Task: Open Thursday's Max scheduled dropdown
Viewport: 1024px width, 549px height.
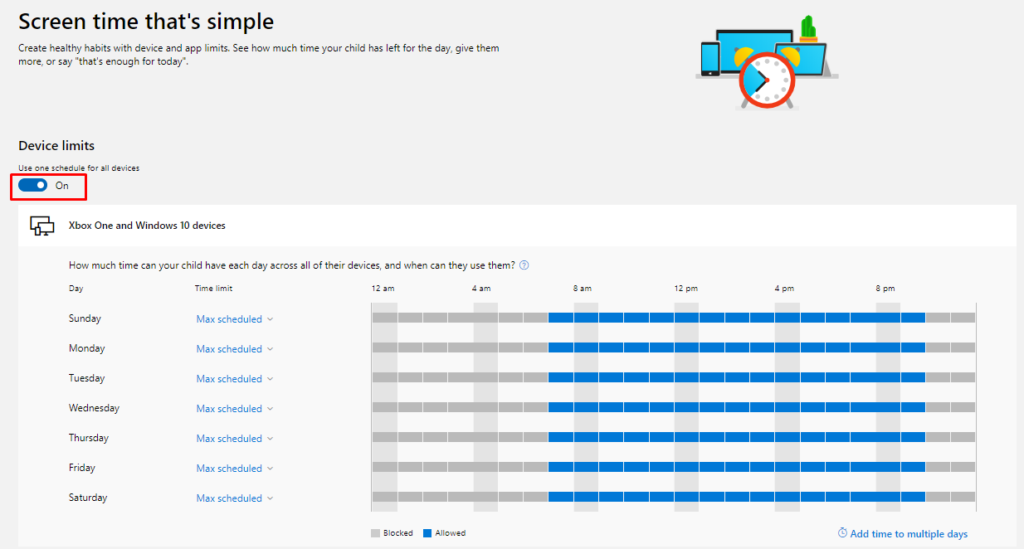Action: (x=234, y=439)
